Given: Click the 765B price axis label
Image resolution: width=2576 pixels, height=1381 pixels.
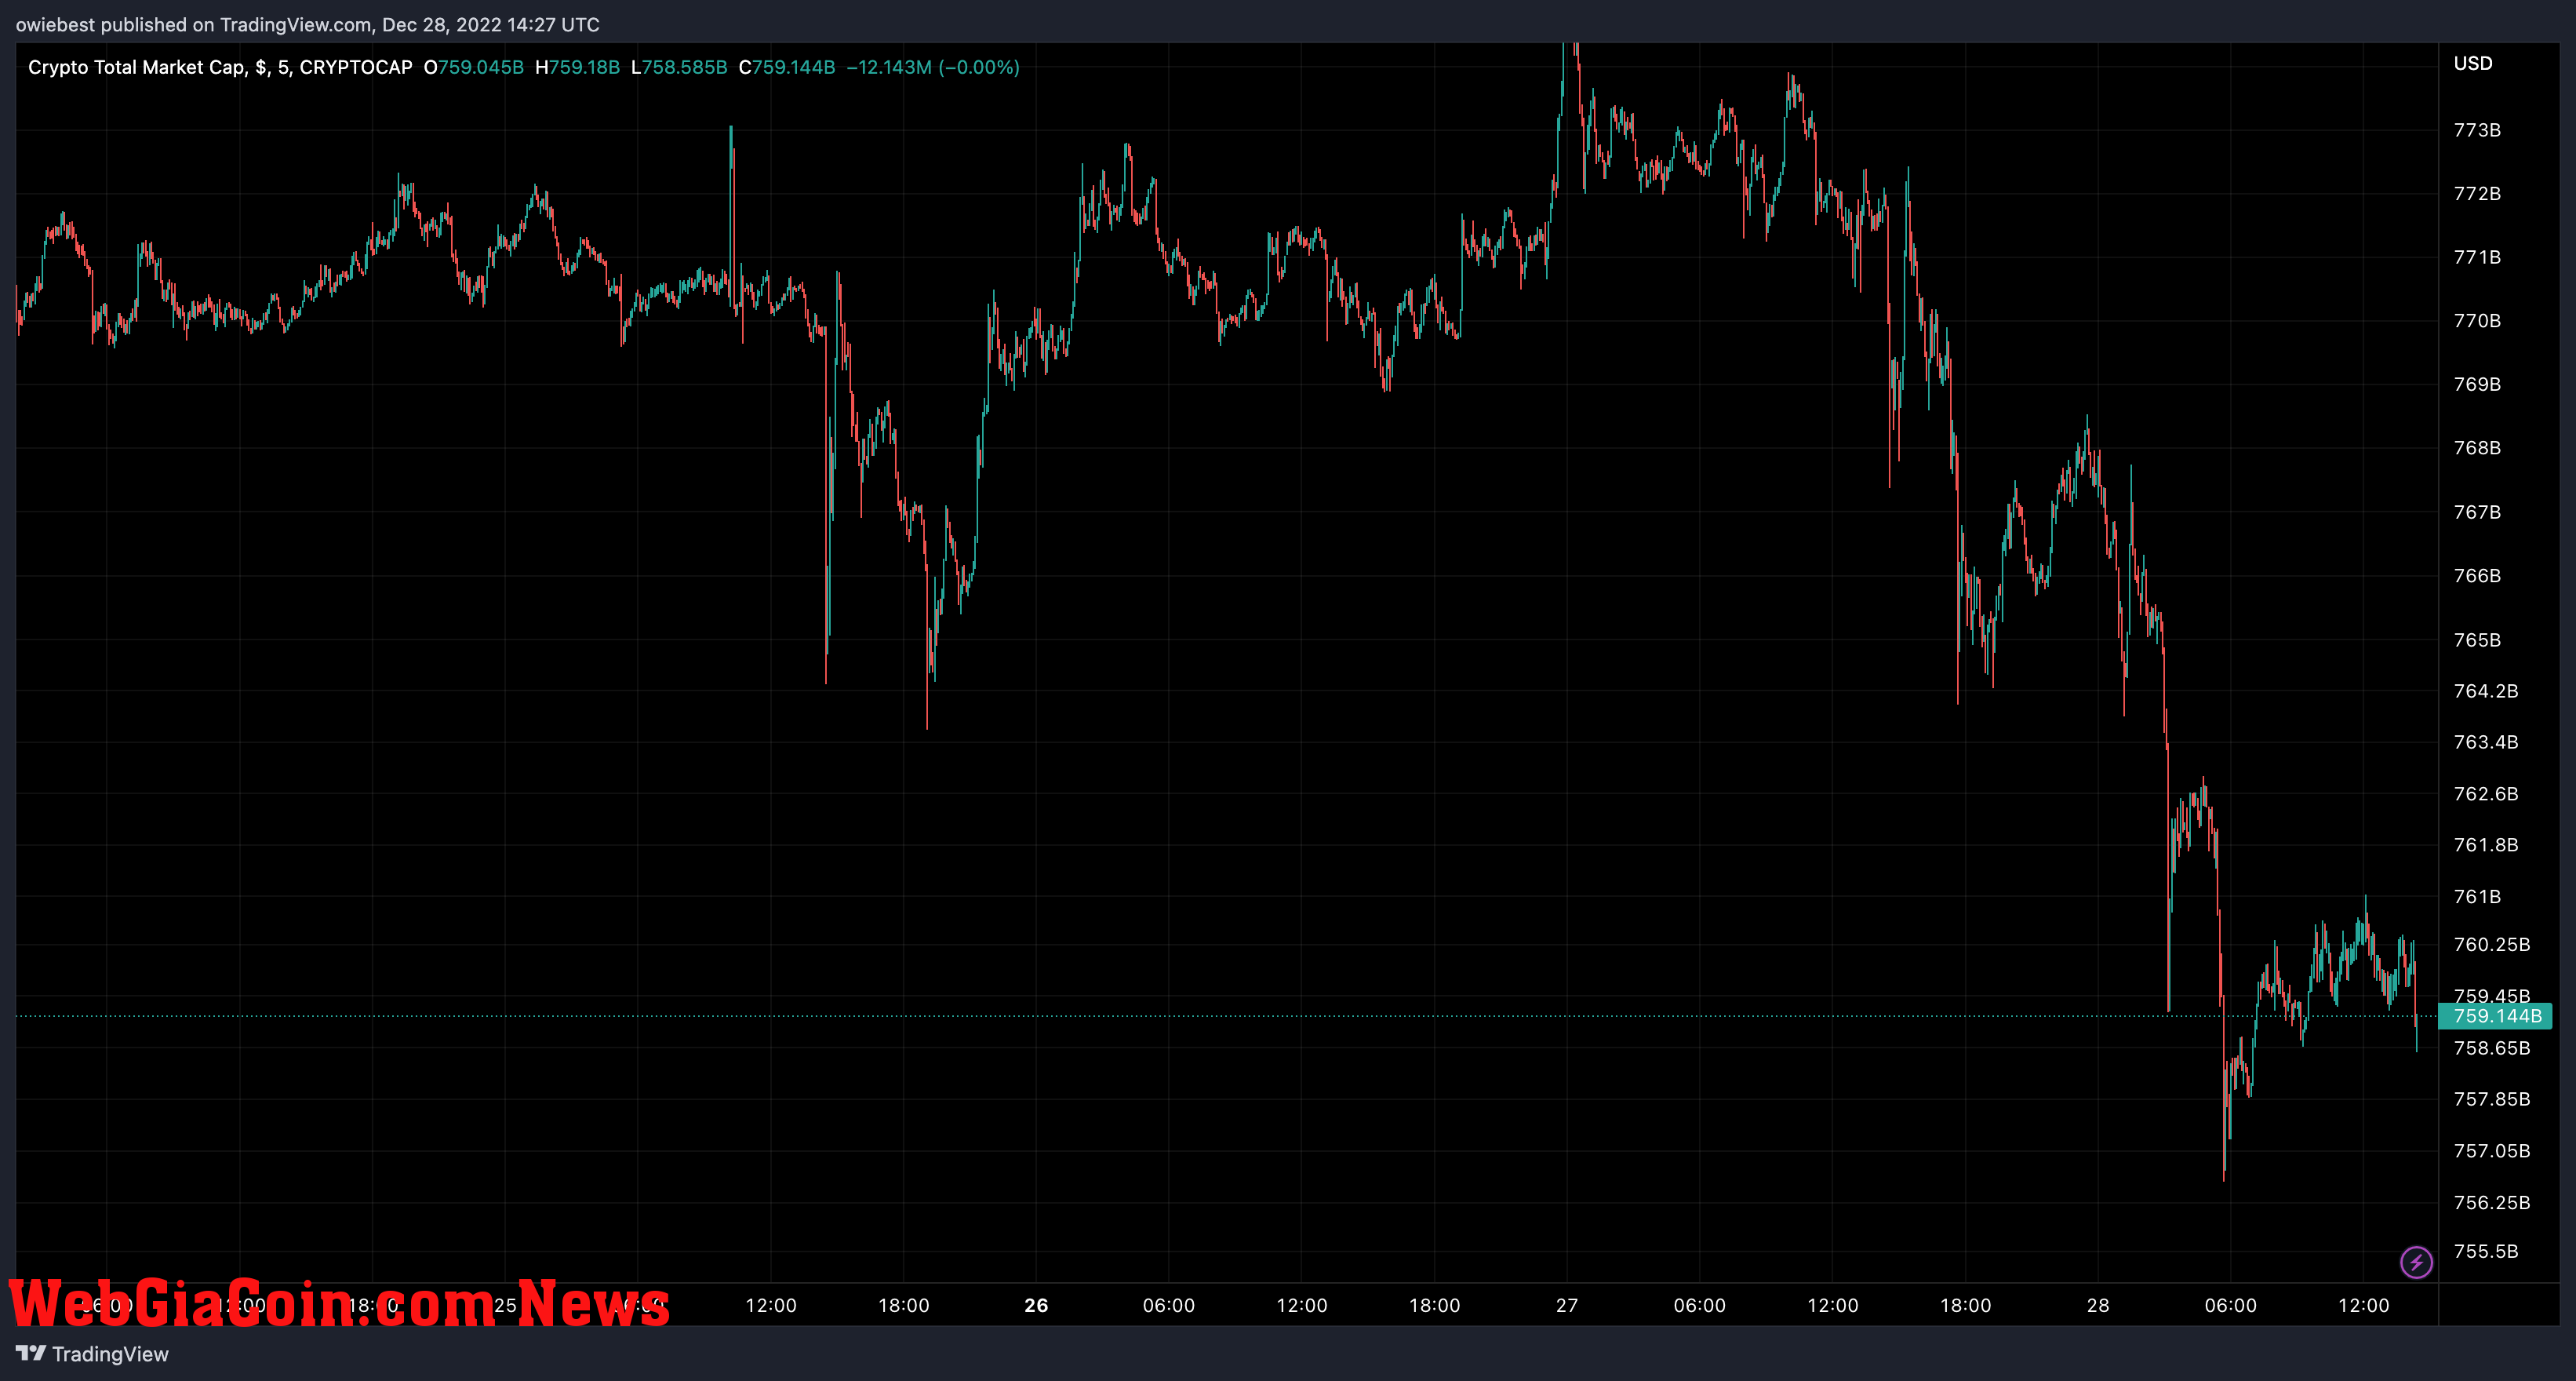Looking at the screenshot, I should 2477,640.
